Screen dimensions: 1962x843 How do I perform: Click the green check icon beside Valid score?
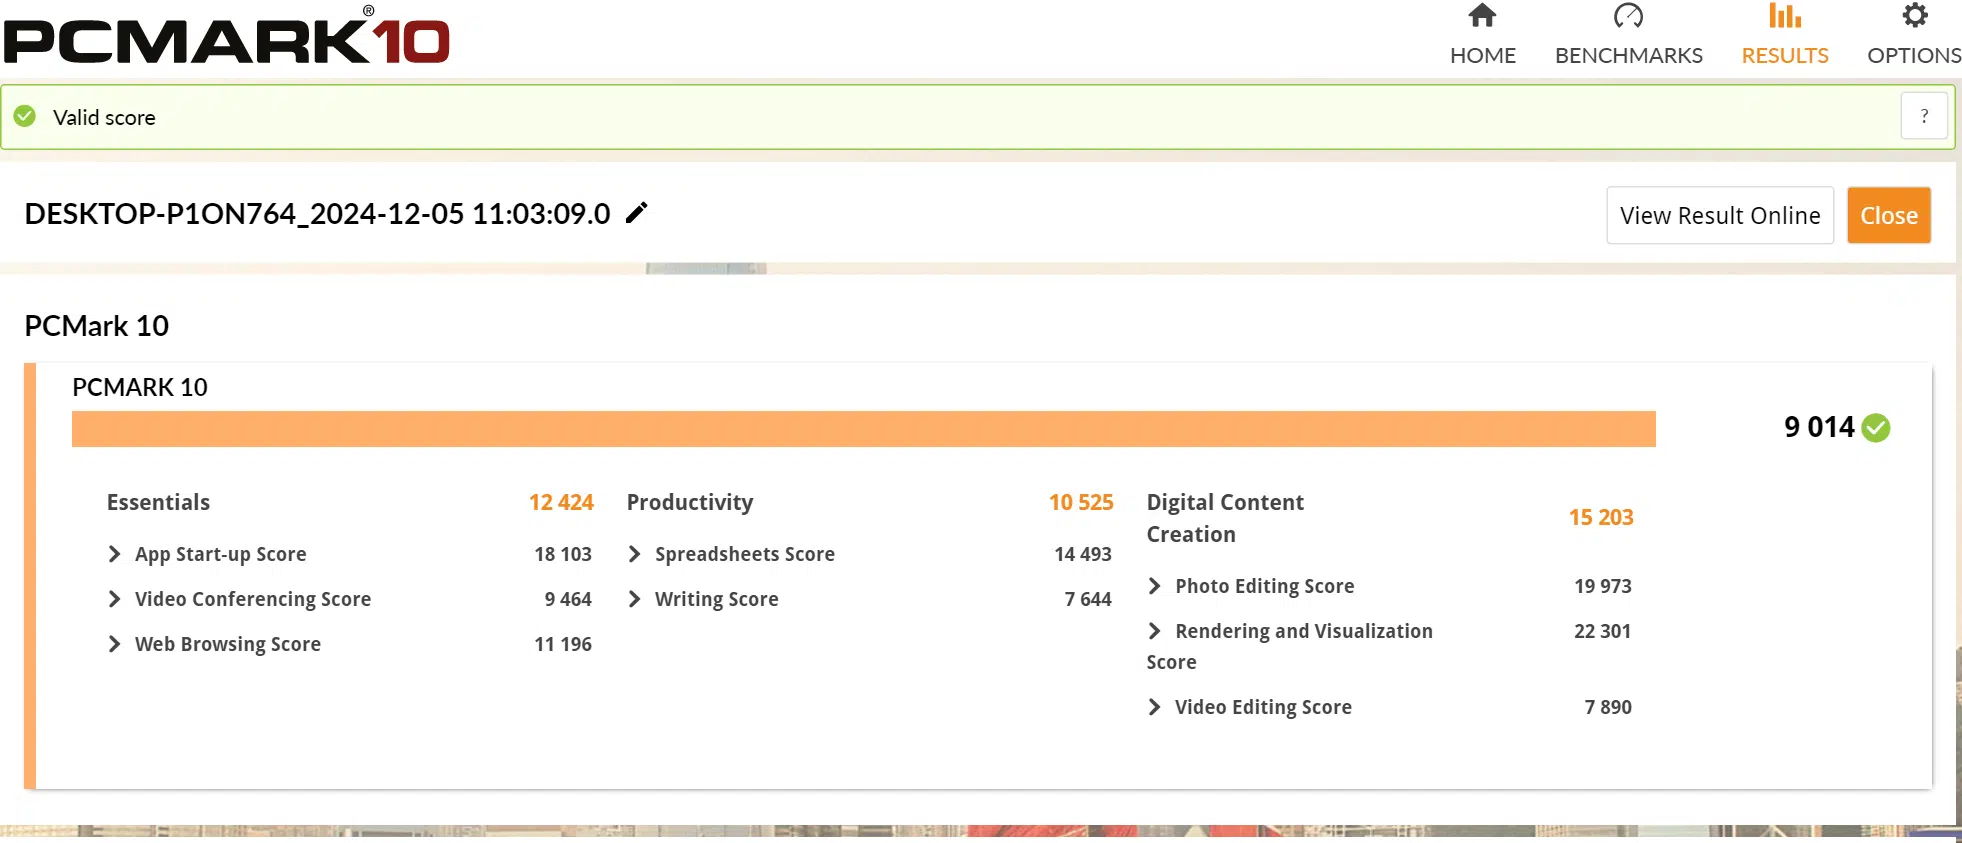25,116
